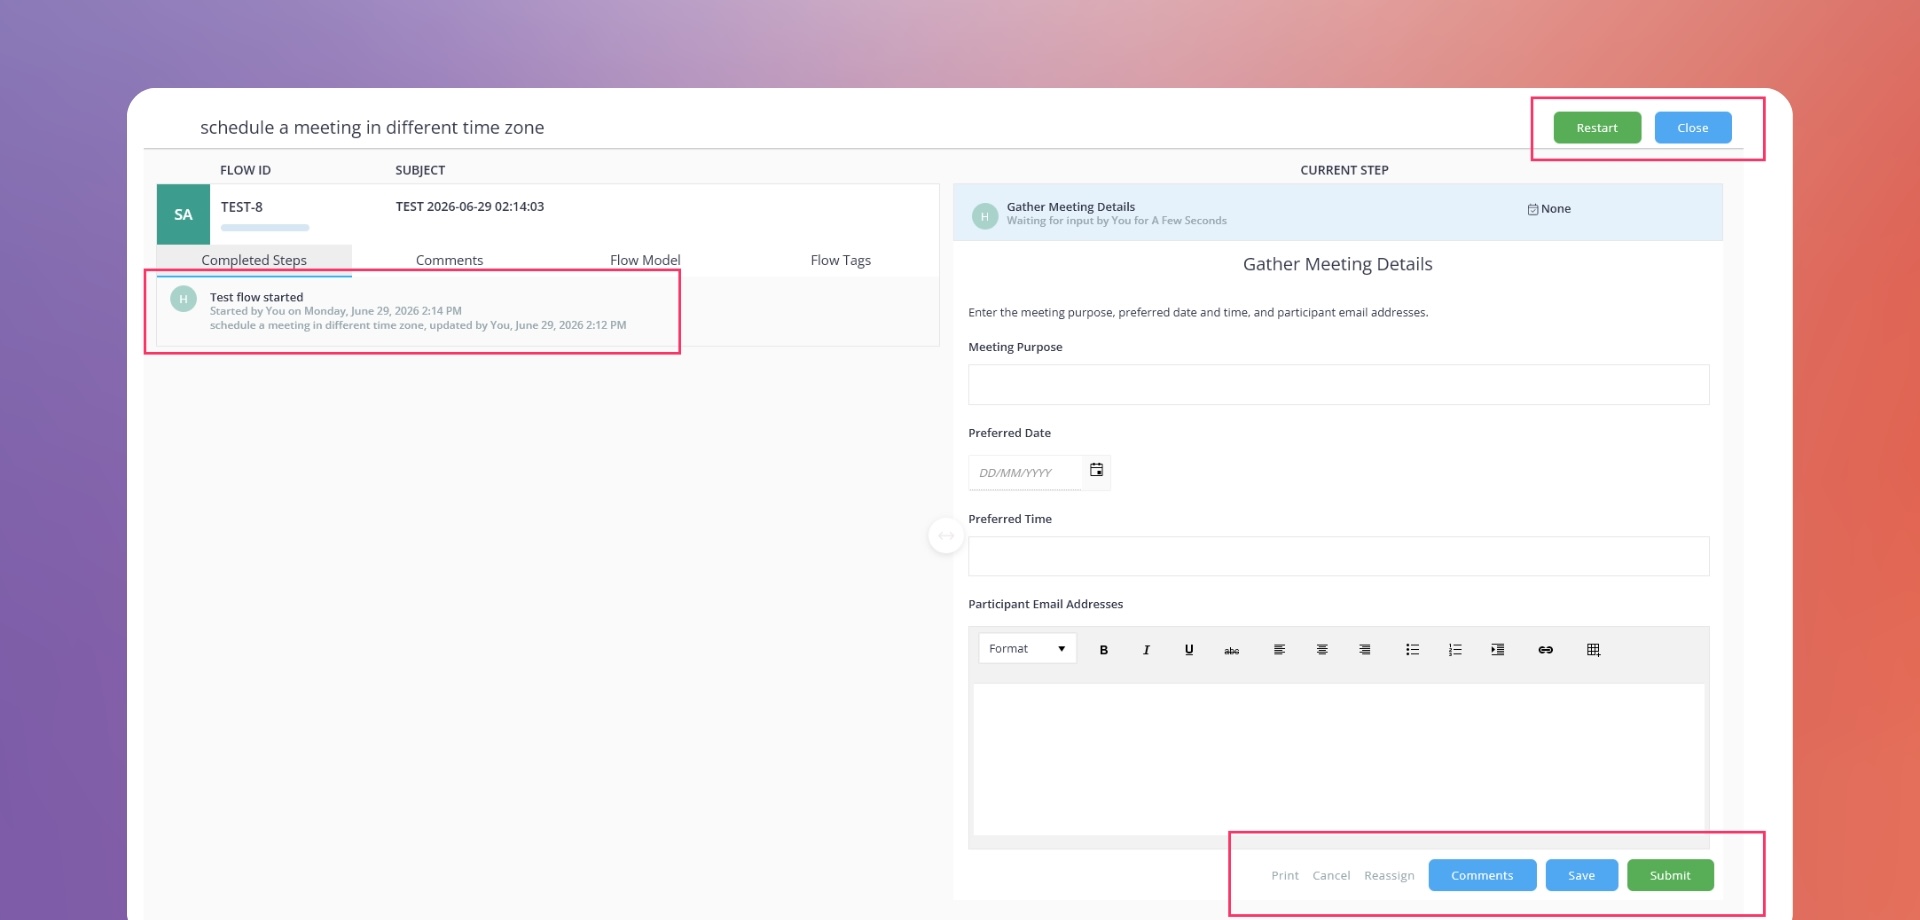This screenshot has width=1920, height=920.
Task: Apply italic formatting in the editor
Action: click(x=1146, y=650)
